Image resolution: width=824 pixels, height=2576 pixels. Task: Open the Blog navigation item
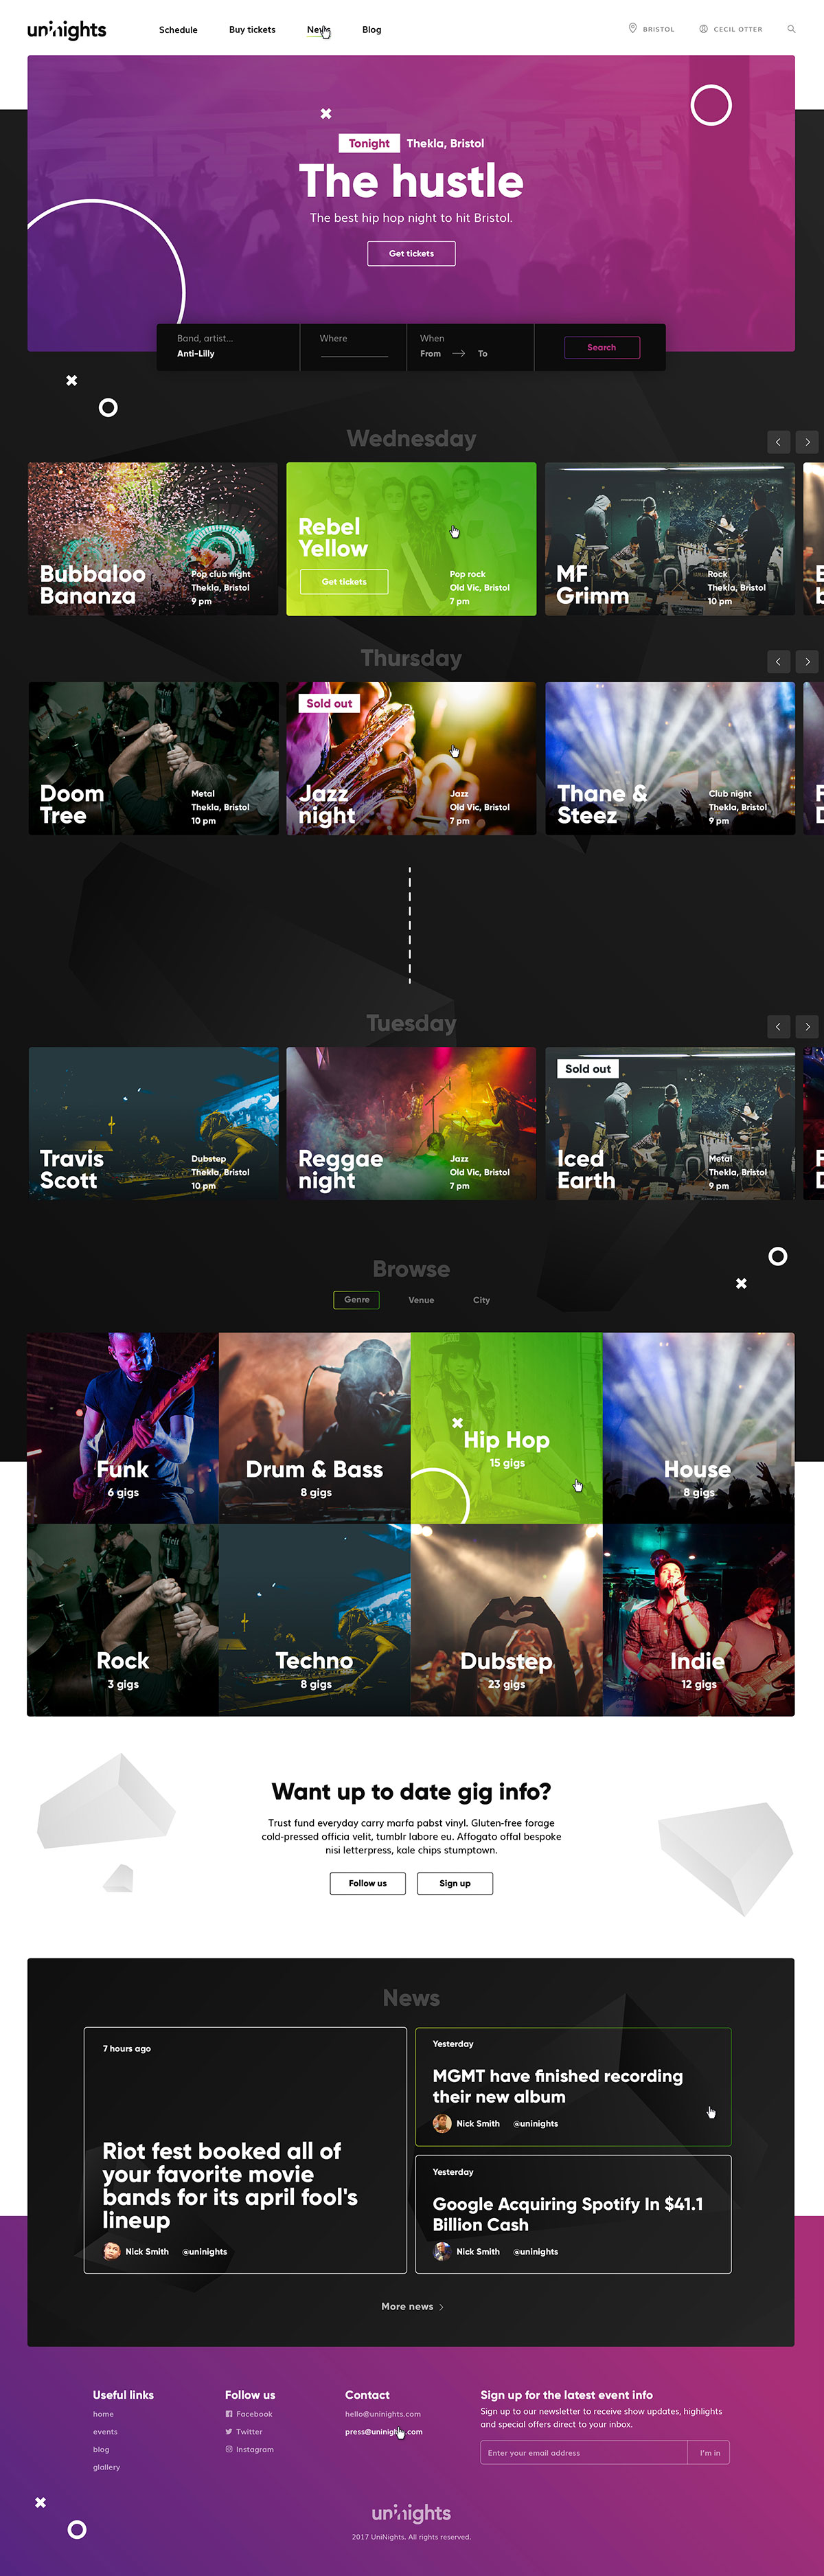point(371,30)
